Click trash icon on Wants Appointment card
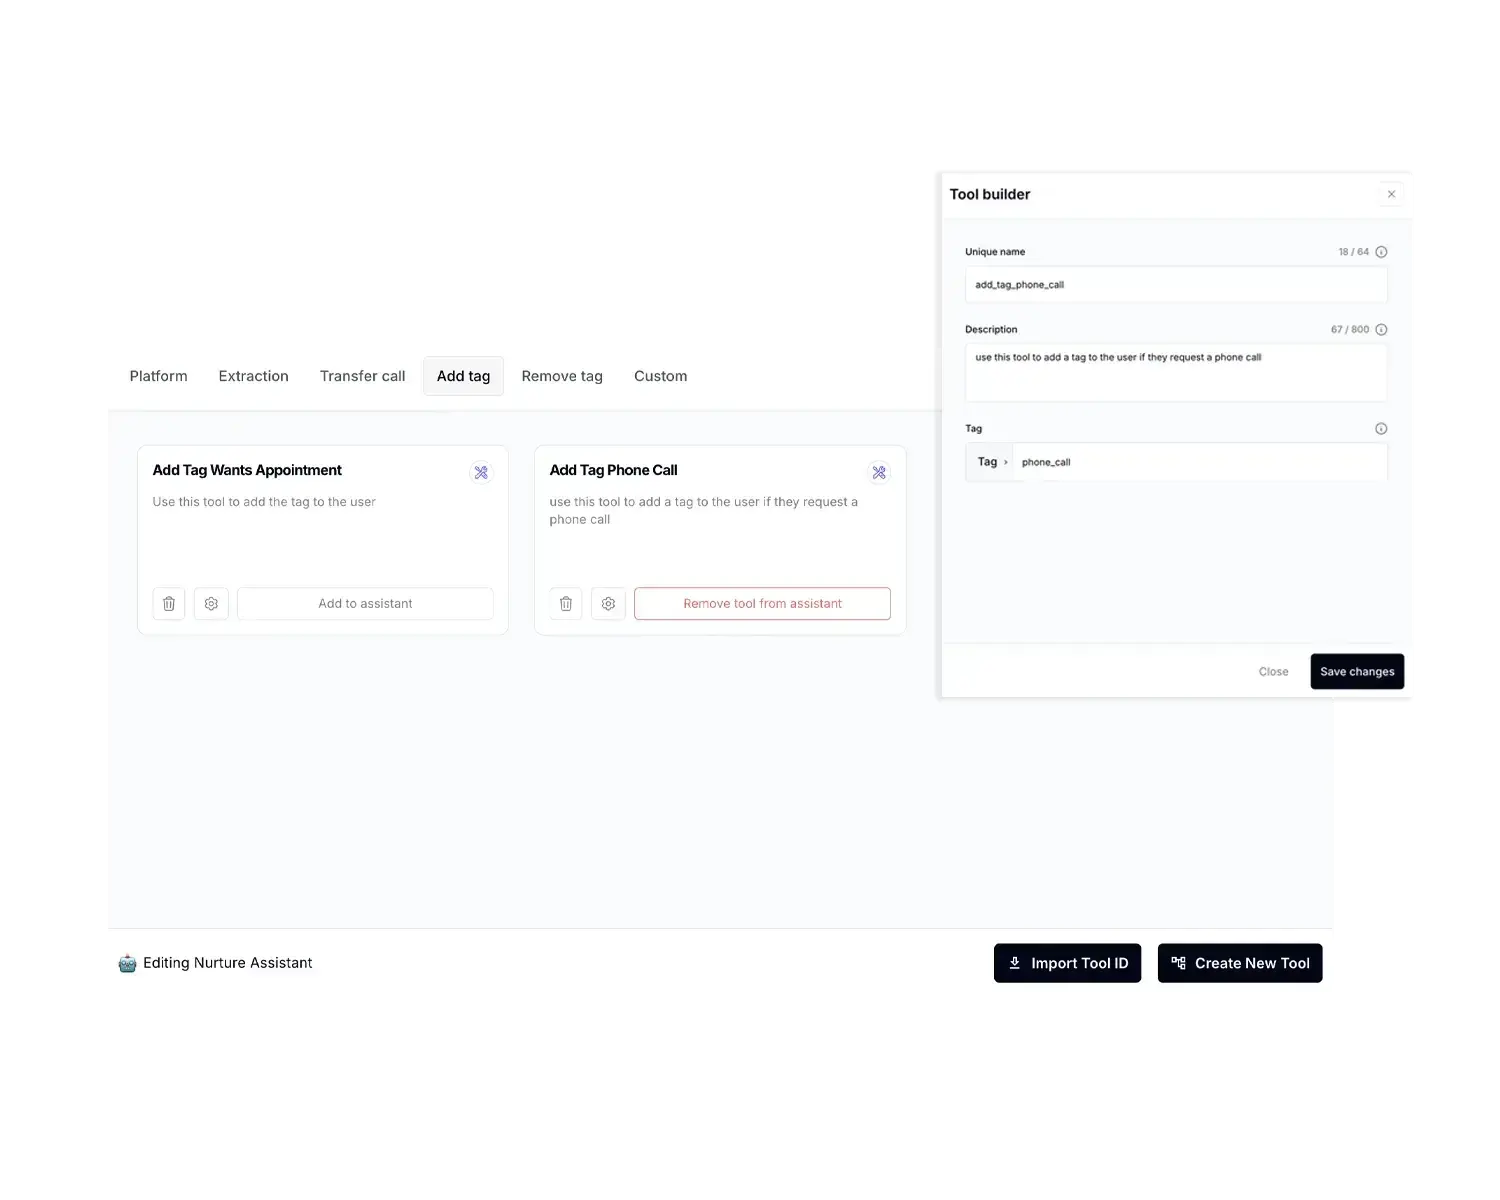1500x1200 pixels. [169, 604]
